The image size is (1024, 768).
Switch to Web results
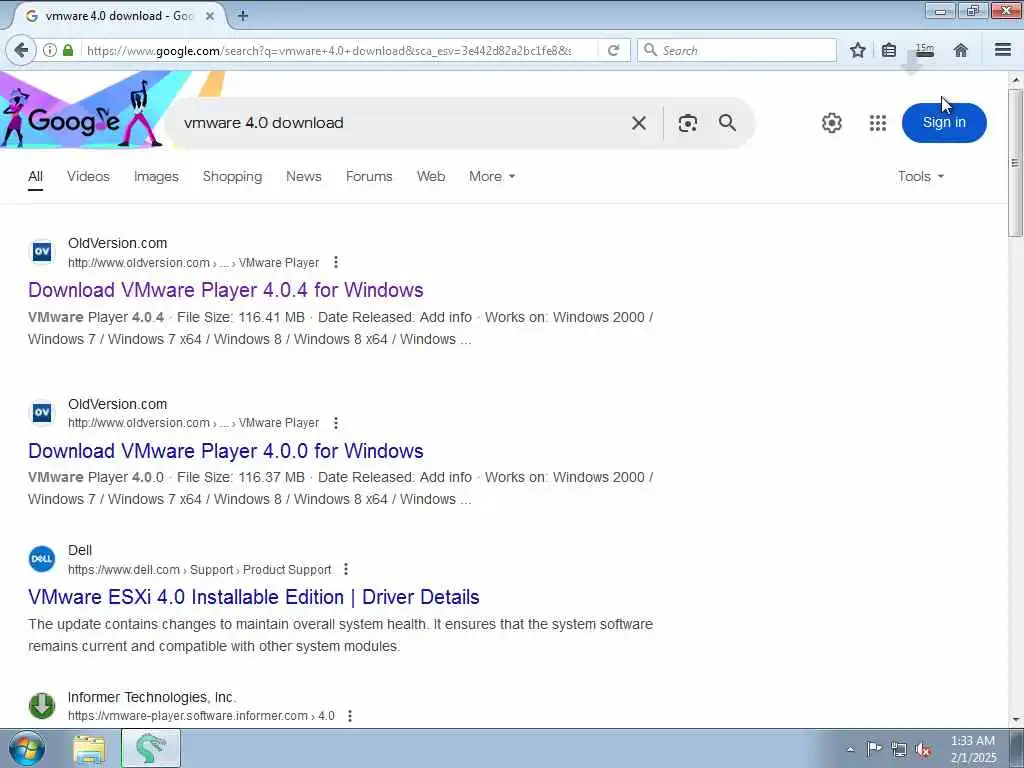431,176
